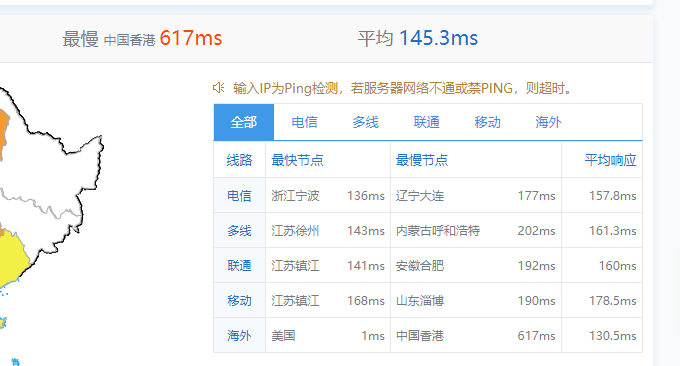Click the 202ms value
The width and height of the screenshot is (680, 366).
click(x=536, y=231)
